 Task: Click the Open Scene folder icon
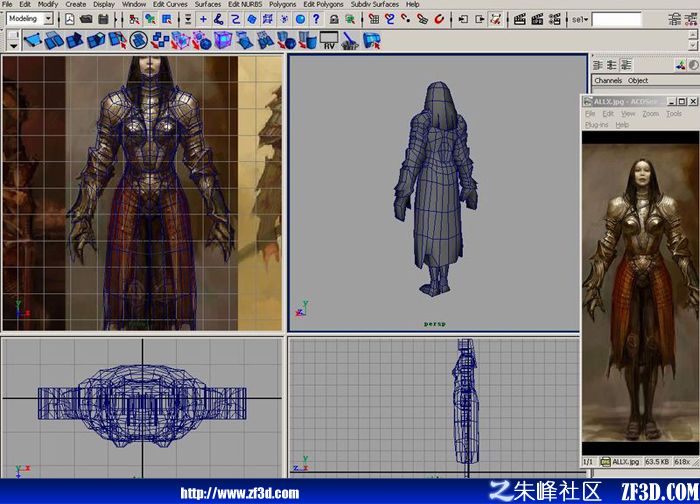click(86, 19)
